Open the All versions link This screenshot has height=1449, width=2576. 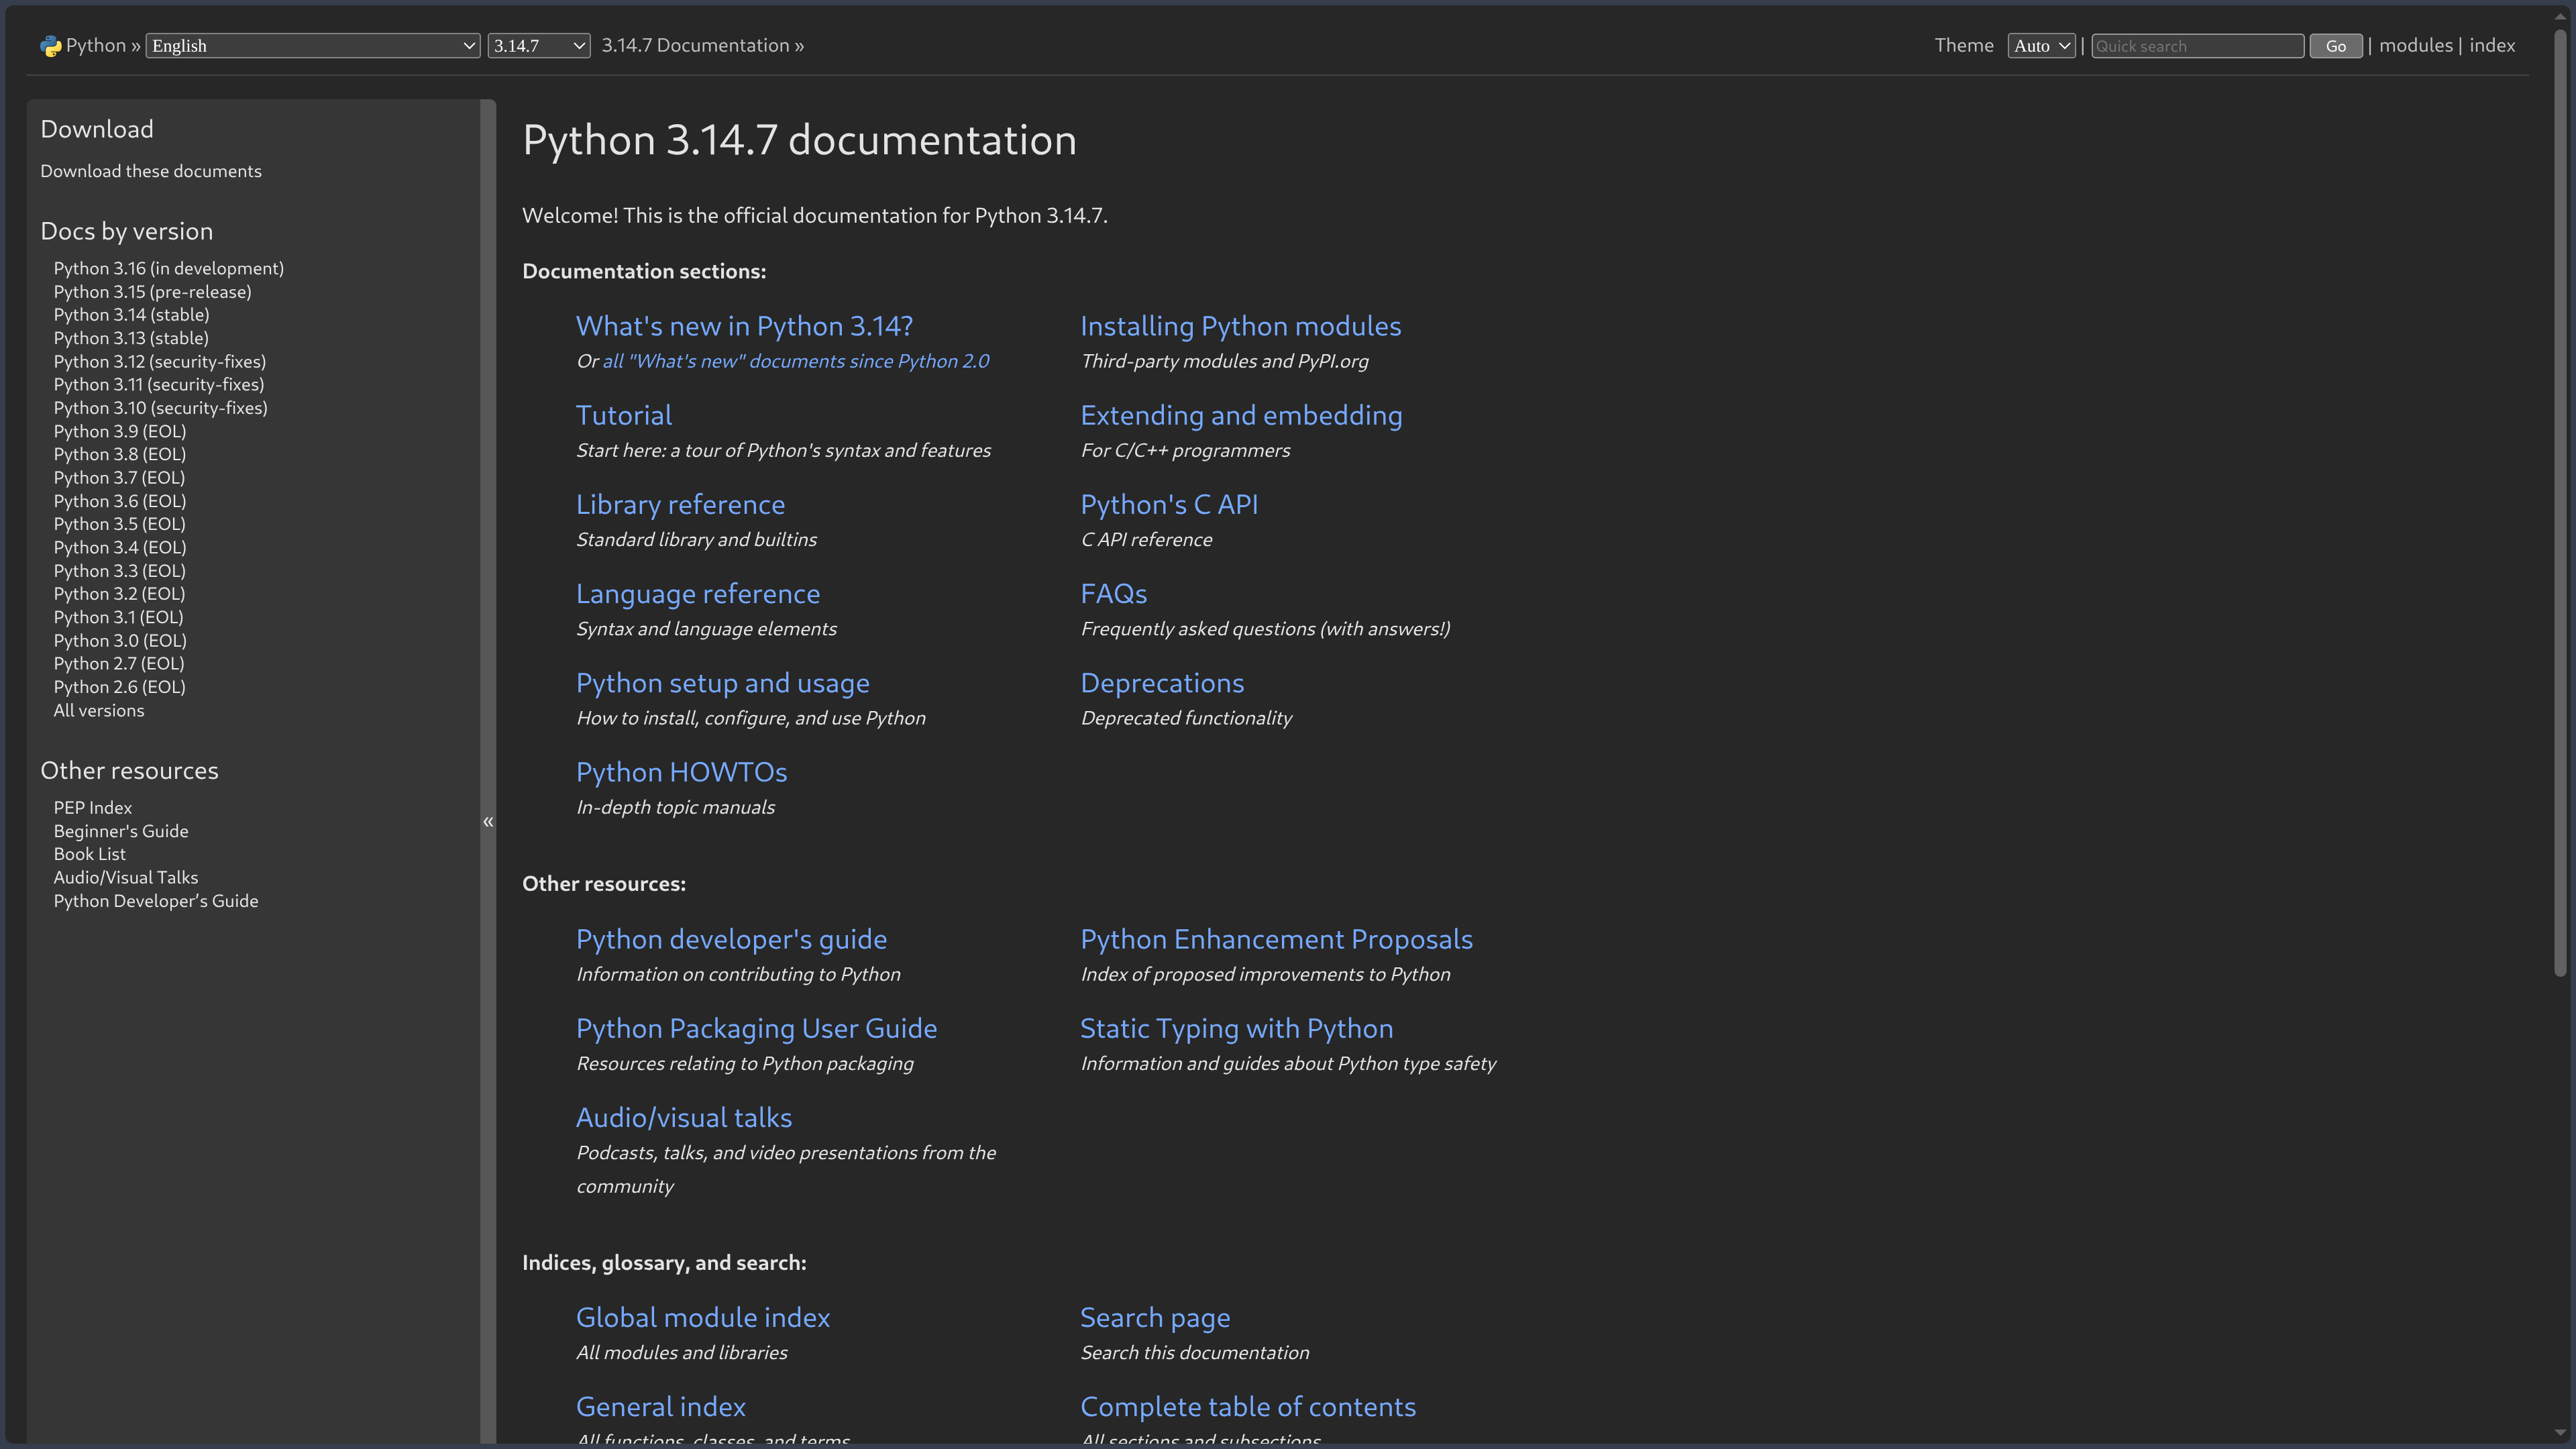coord(99,710)
